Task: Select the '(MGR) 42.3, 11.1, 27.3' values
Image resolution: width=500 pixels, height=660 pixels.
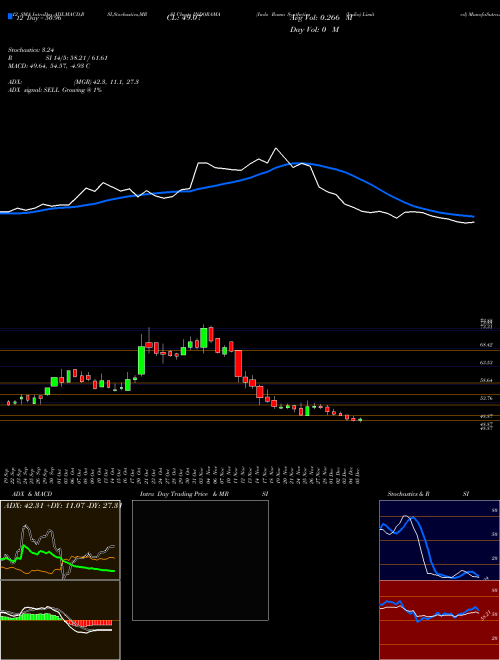Action: tap(106, 82)
